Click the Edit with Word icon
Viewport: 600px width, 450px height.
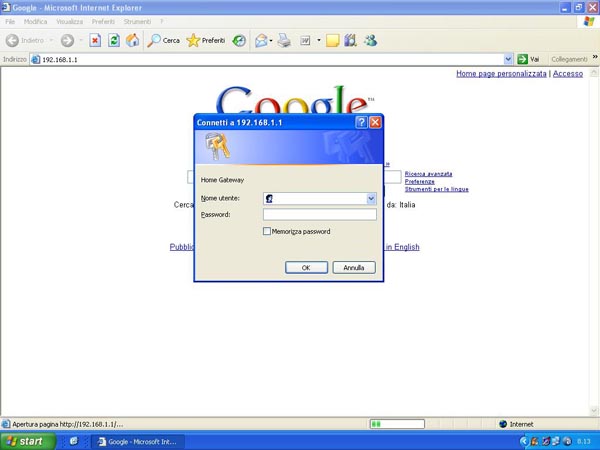[305, 40]
